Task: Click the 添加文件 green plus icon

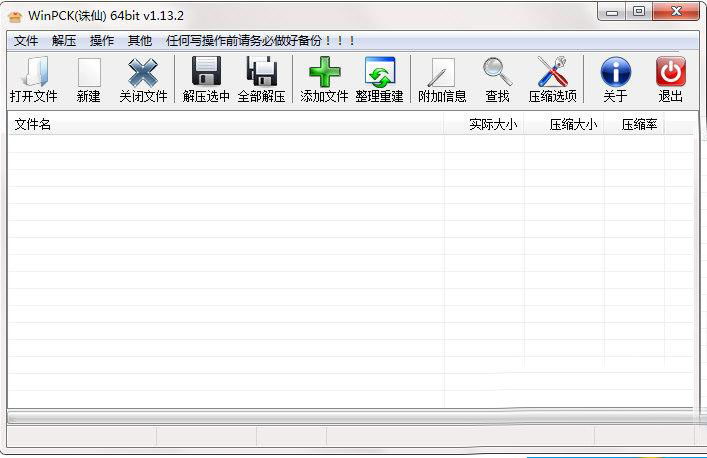Action: (324, 72)
